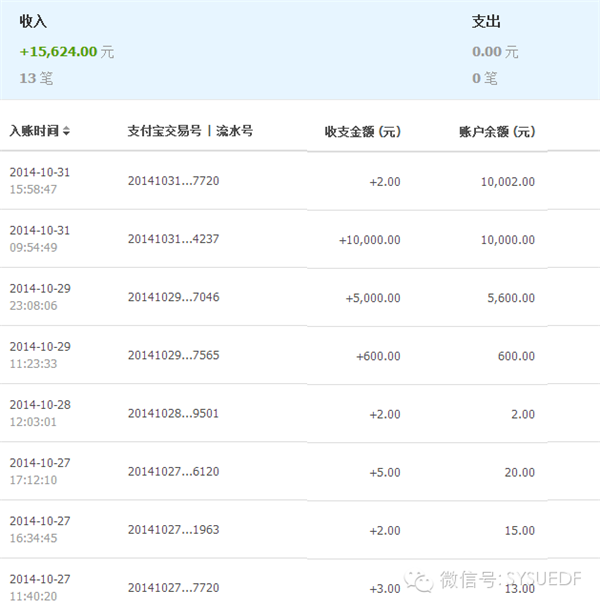Open transaction 20141029...7046
The width and height of the screenshot is (600, 609).
(x=173, y=298)
